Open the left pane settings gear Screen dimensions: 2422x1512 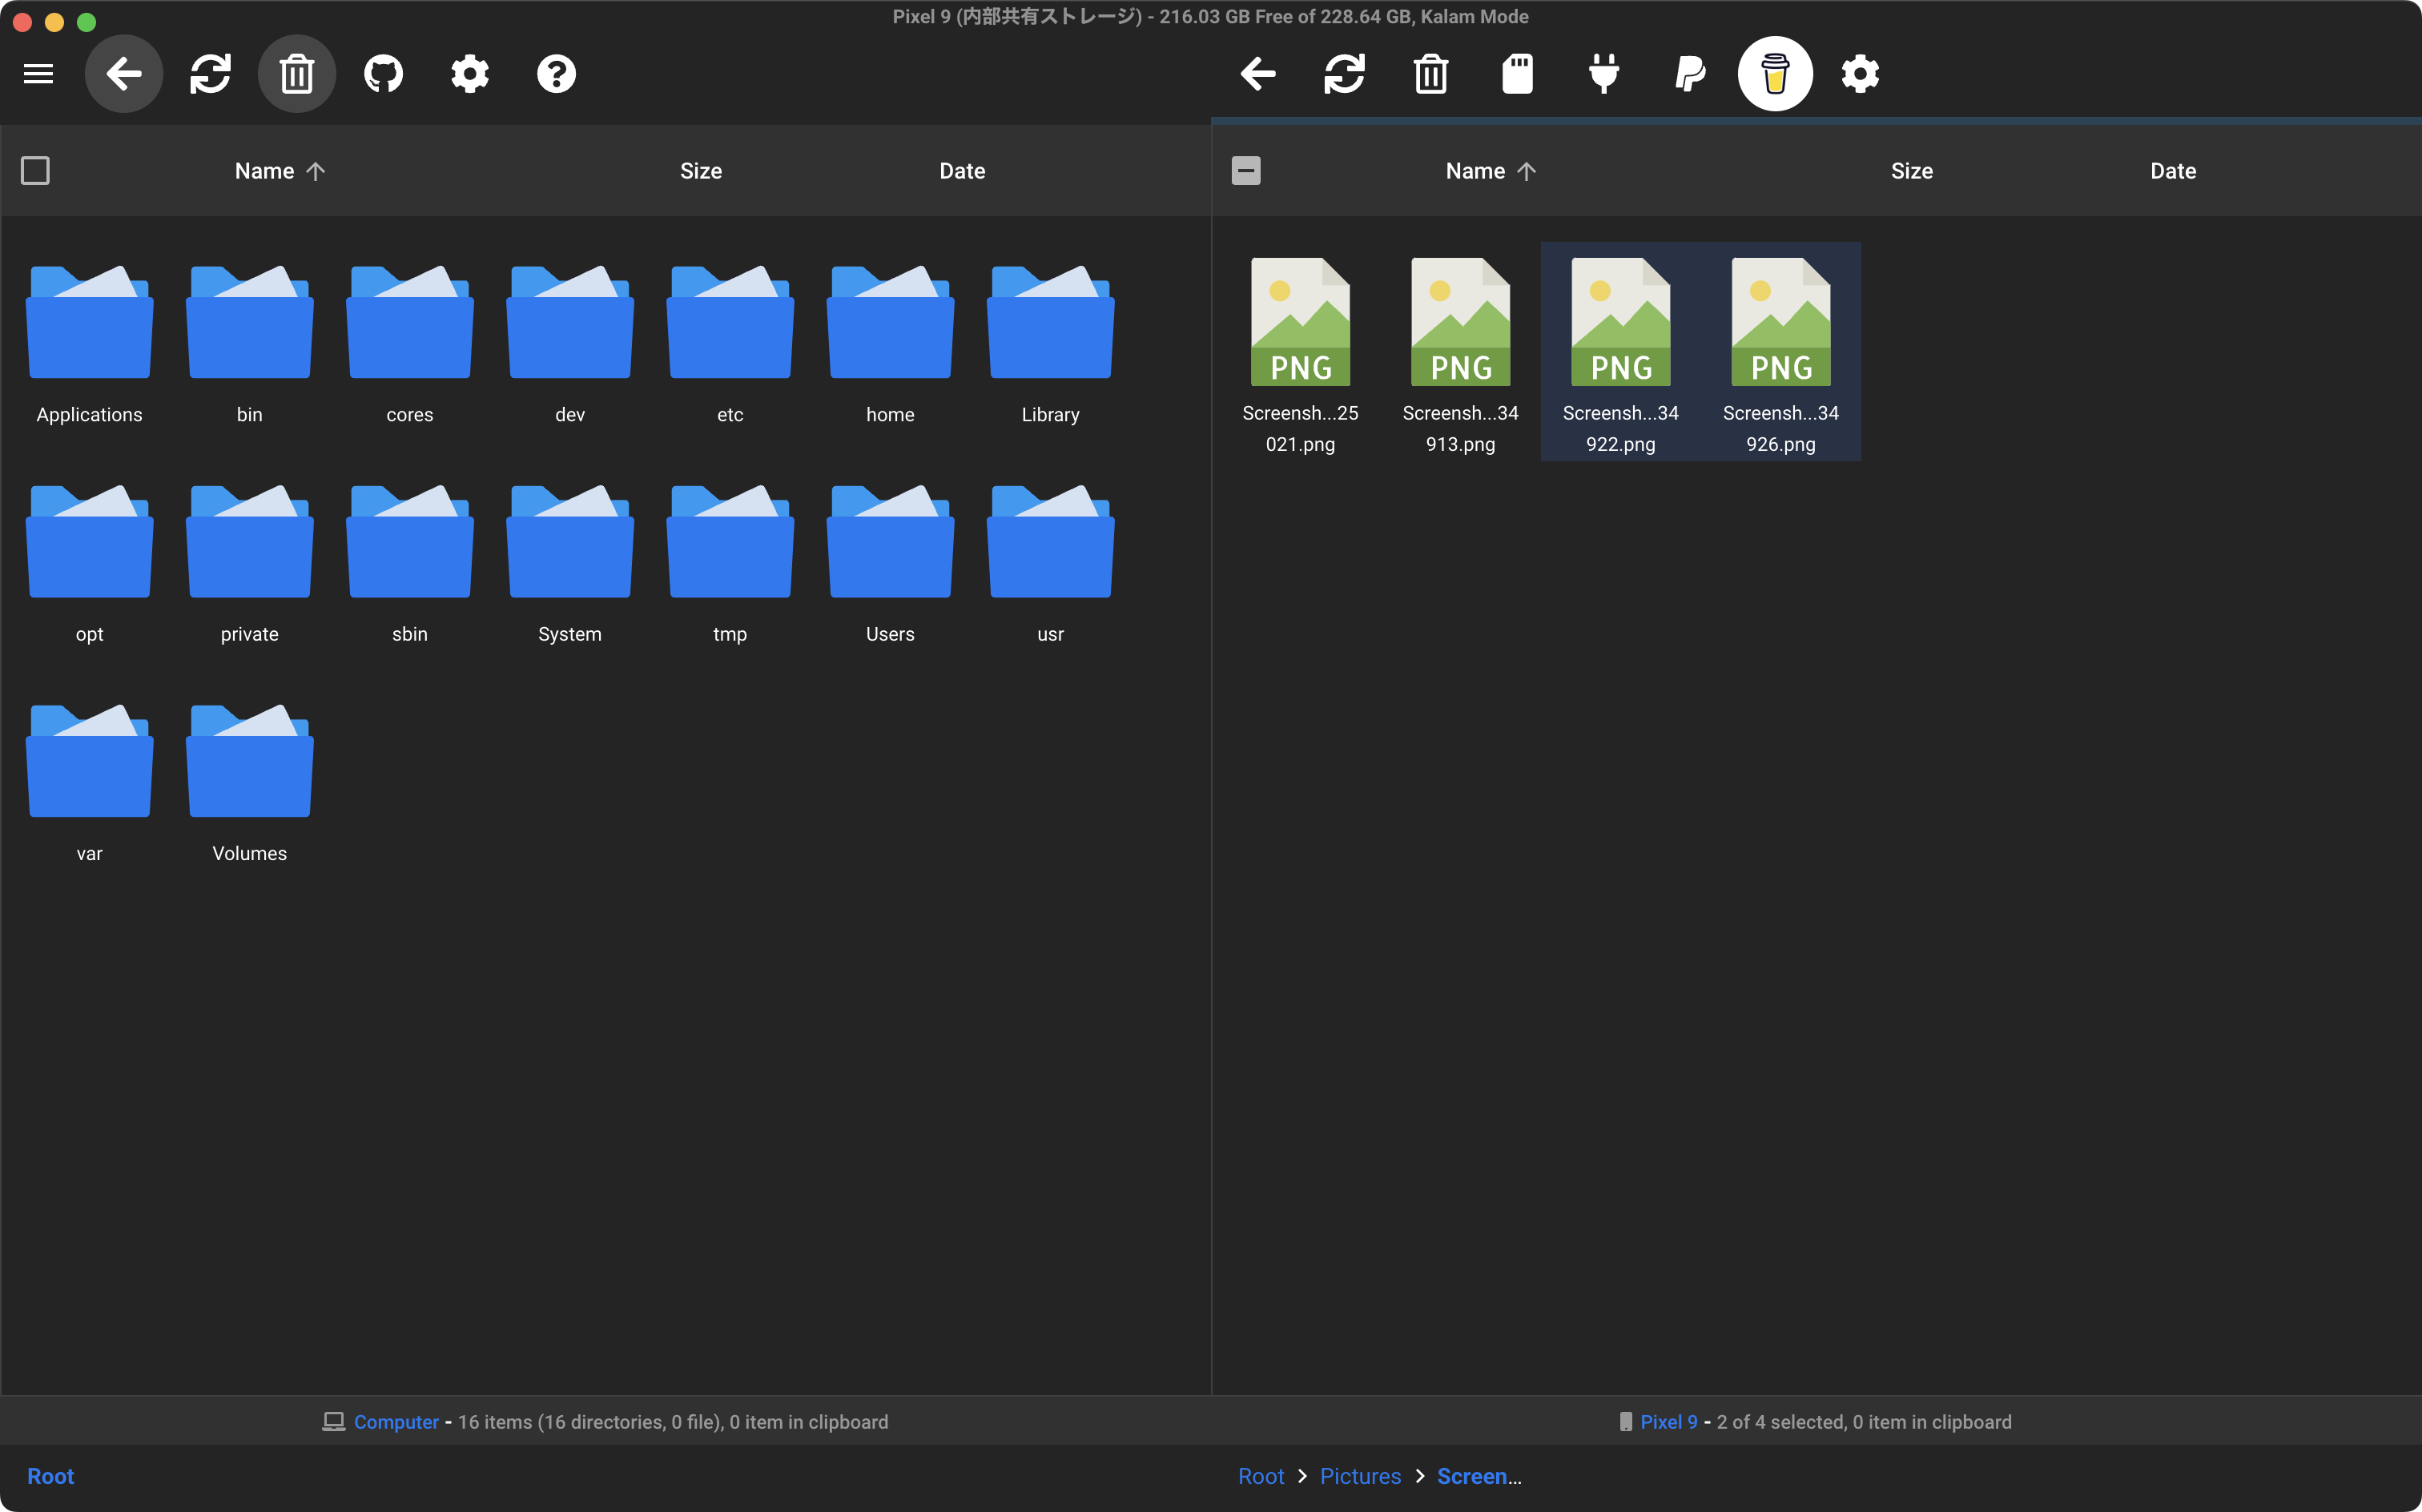pyautogui.click(x=470, y=73)
